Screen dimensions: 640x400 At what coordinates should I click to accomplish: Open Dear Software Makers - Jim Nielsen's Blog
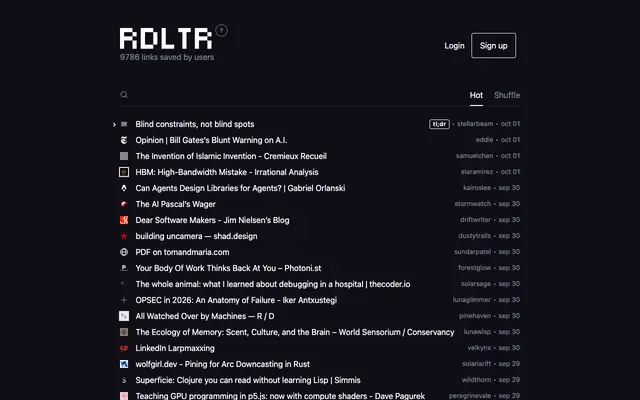pyautogui.click(x=212, y=220)
